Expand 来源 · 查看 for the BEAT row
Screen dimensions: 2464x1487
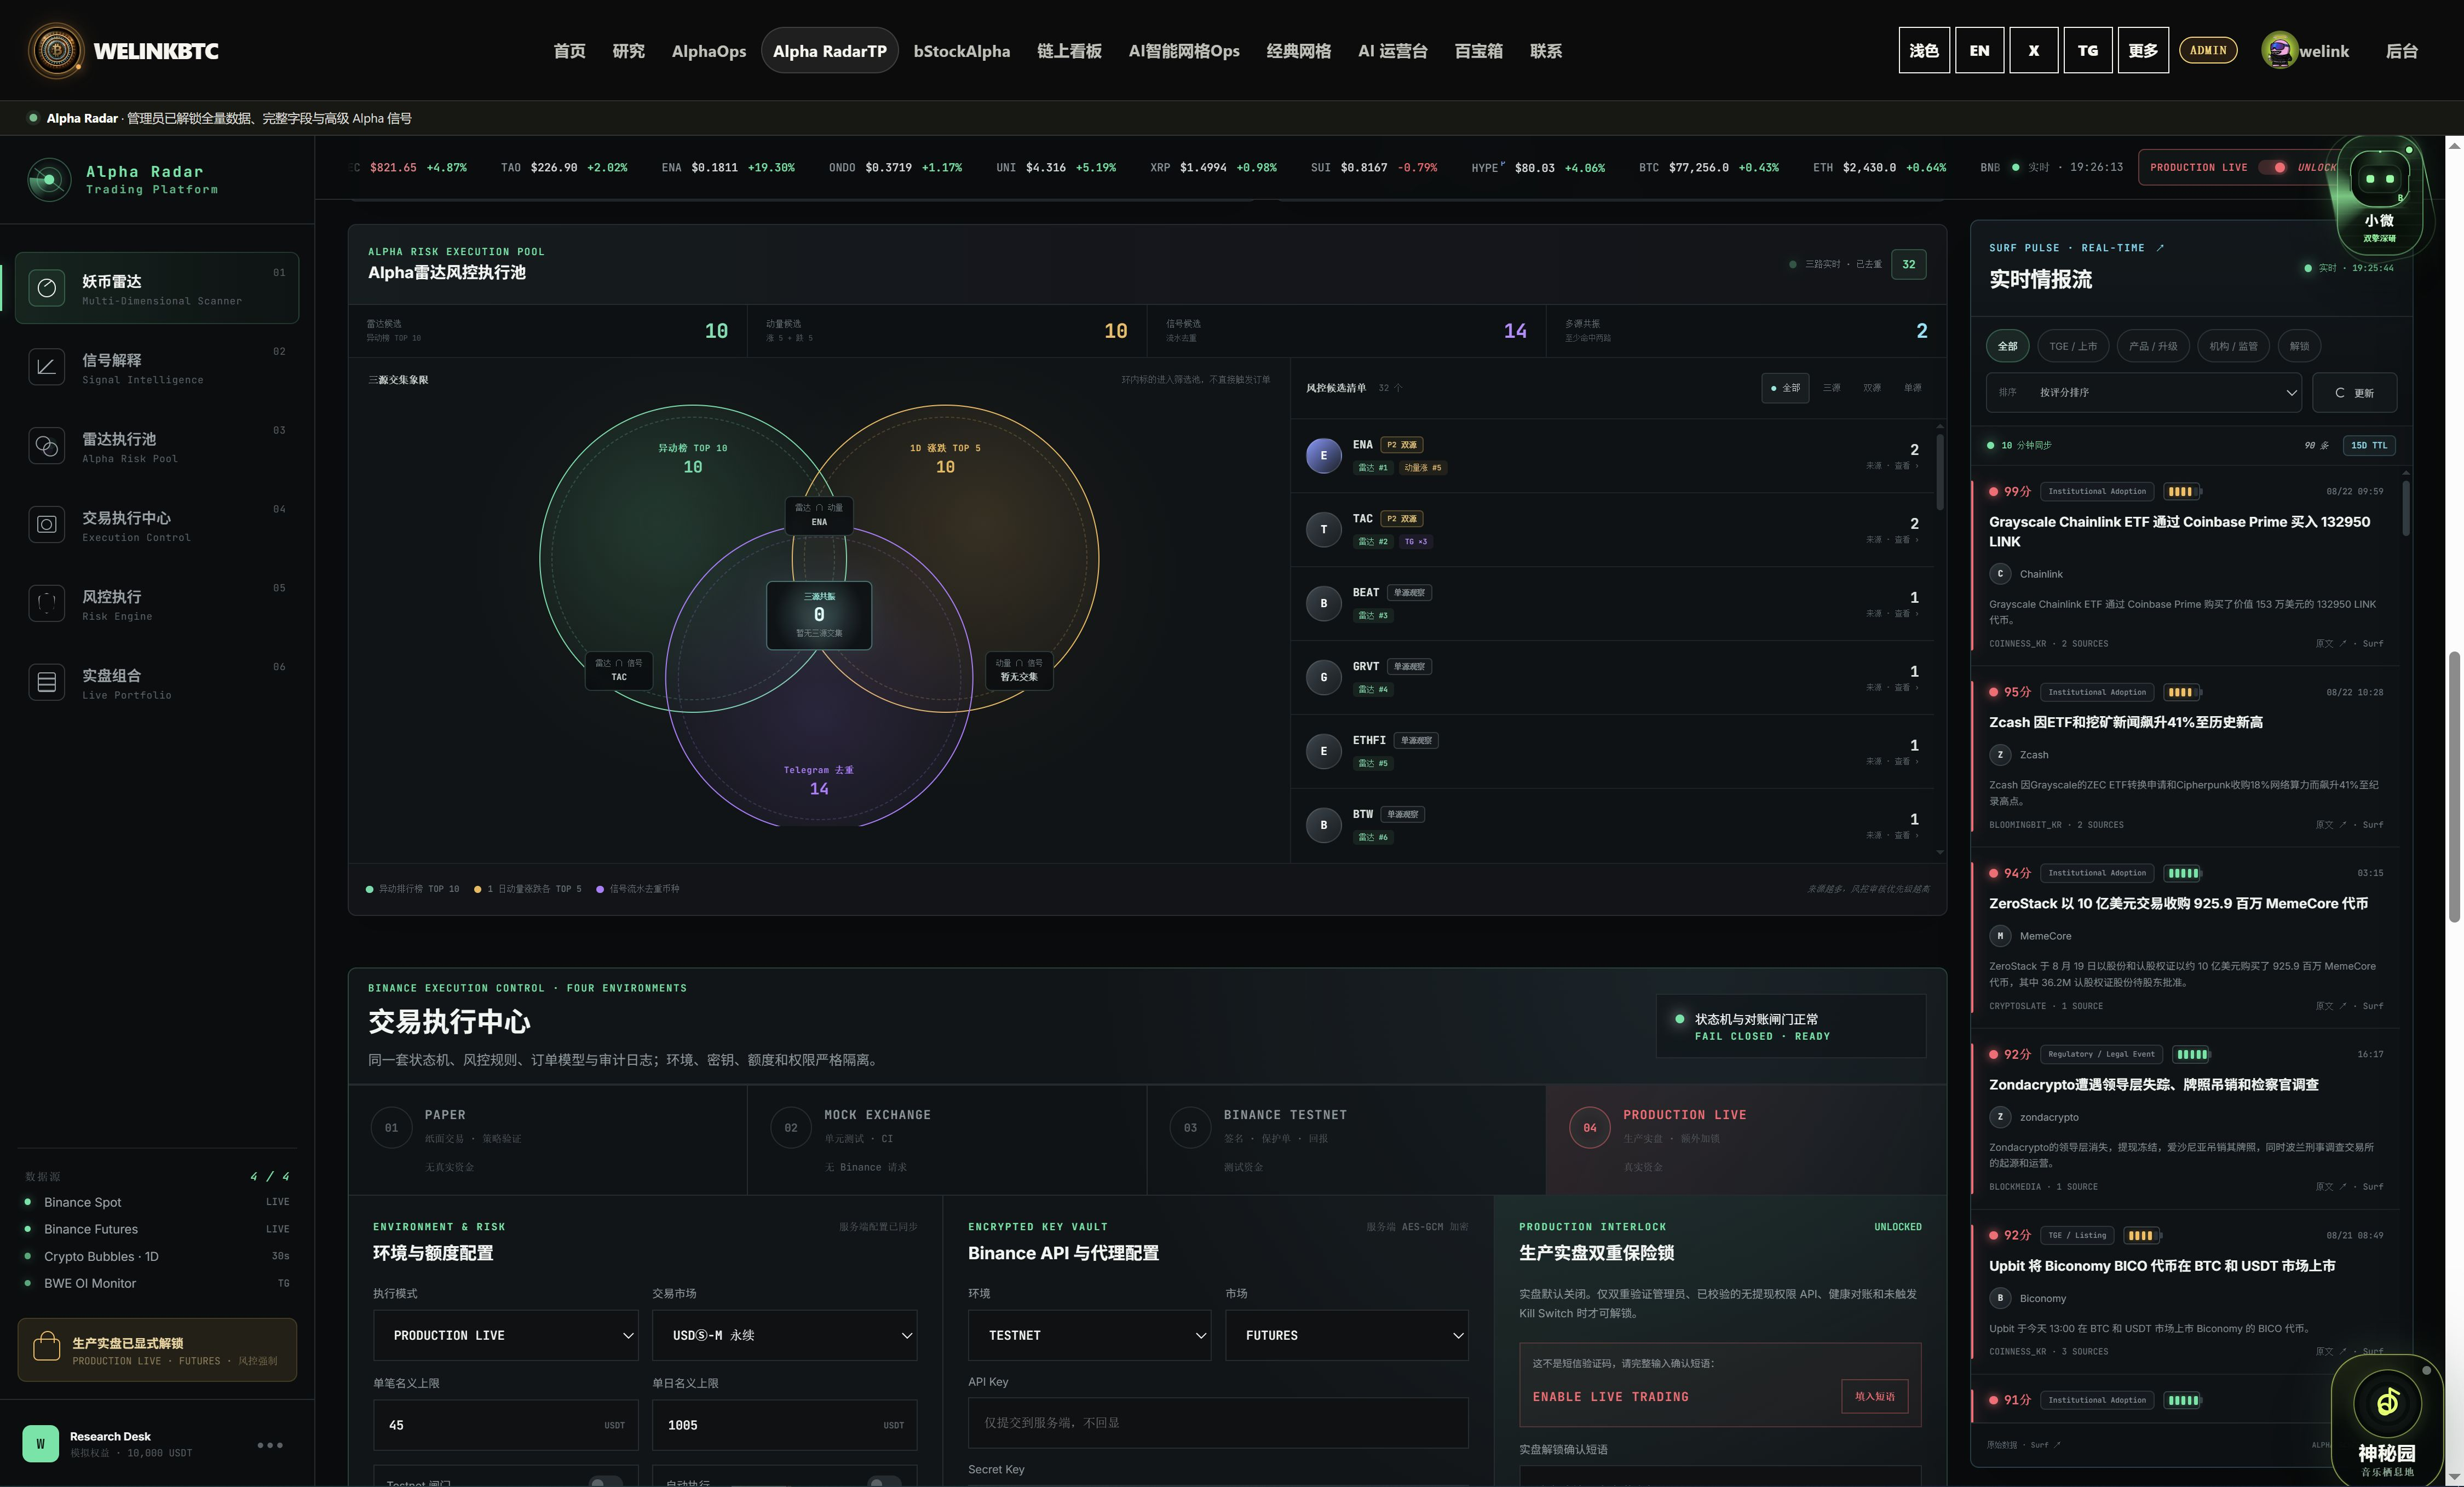1892,614
